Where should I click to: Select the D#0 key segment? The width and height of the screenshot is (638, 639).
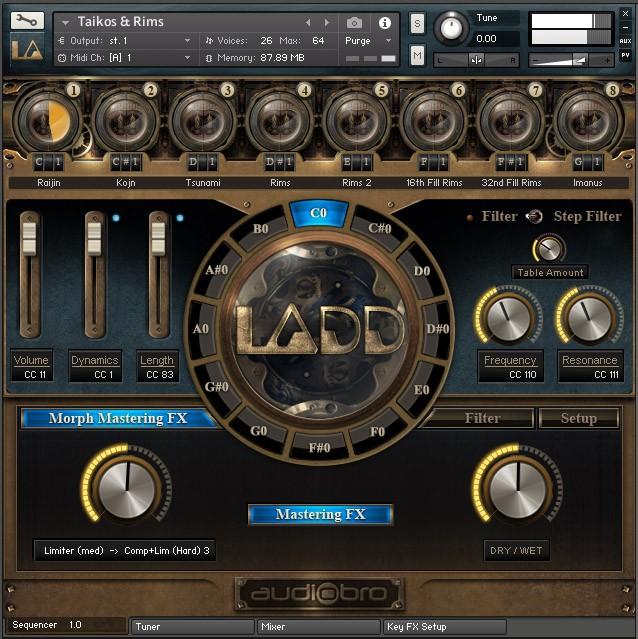pyautogui.click(x=438, y=328)
